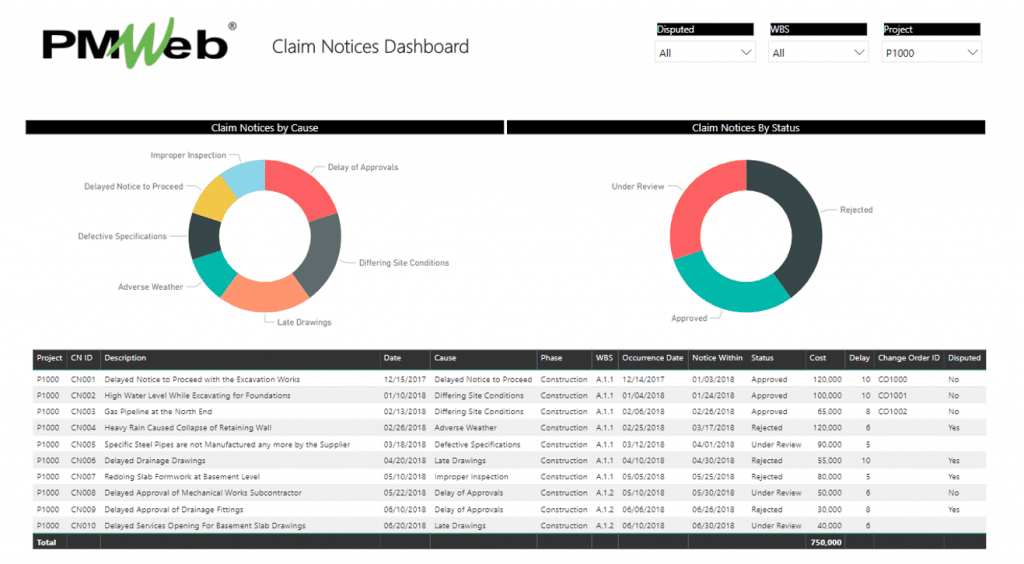Click the CN003 cell

pyautogui.click(x=83, y=412)
